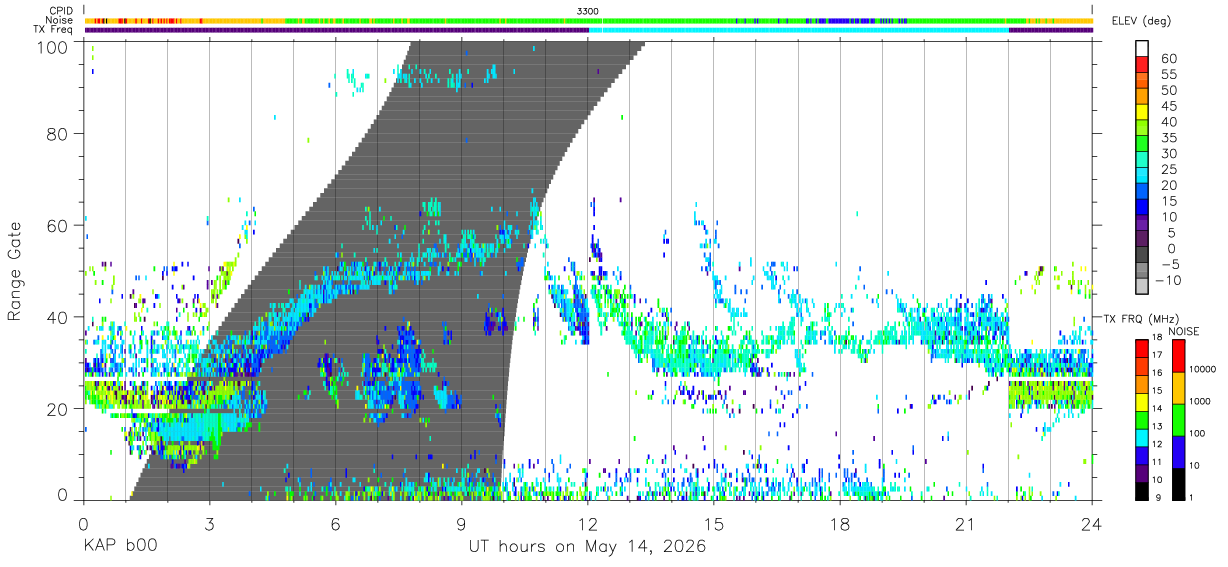1228x567 pixels.
Task: Click the x-axis tick label 6
Action: point(335,524)
